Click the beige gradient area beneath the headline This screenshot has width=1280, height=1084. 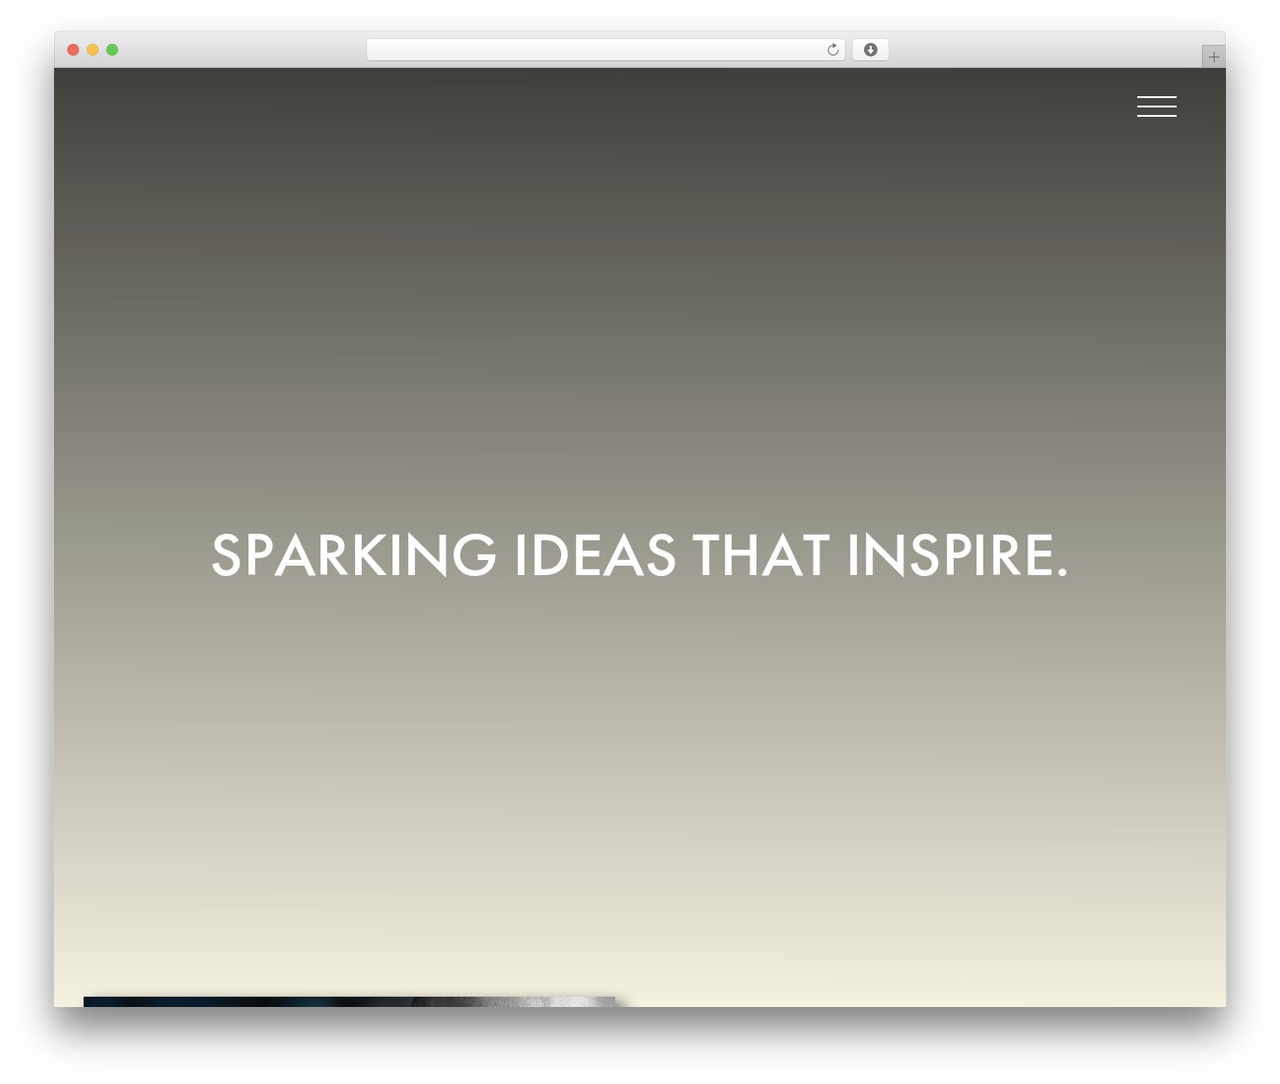(640, 750)
